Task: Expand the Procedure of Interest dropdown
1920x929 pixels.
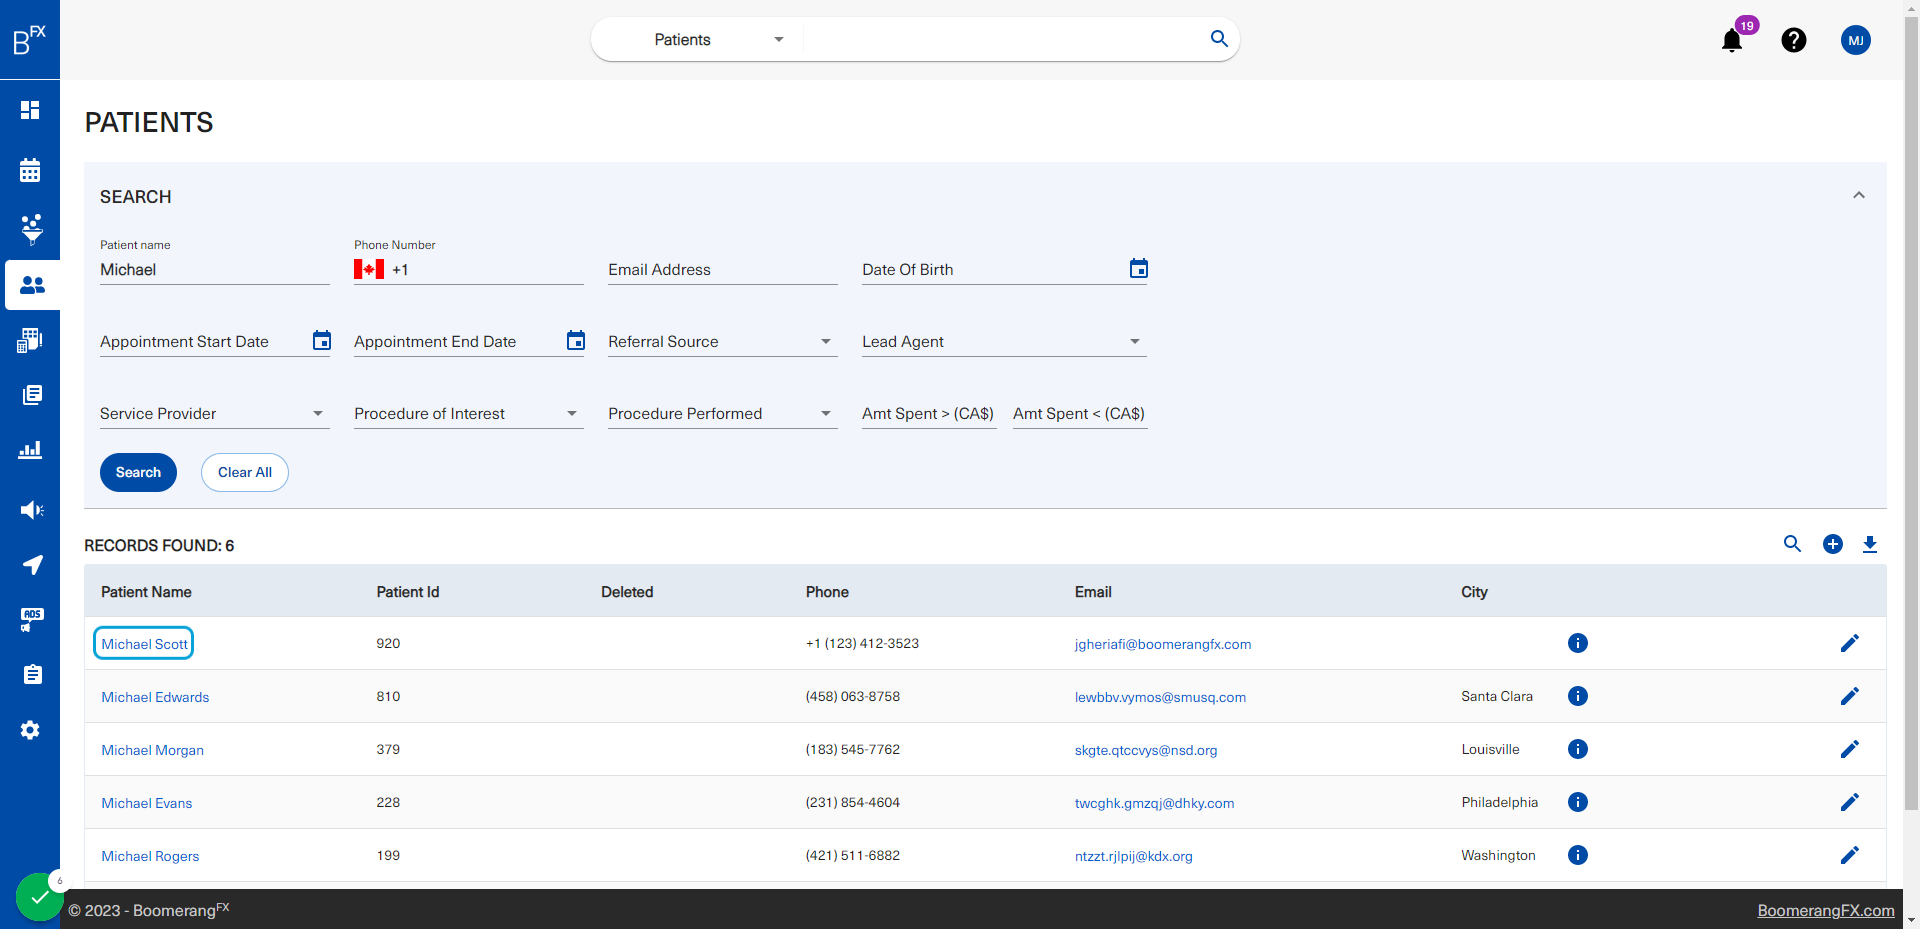Action: [468, 414]
